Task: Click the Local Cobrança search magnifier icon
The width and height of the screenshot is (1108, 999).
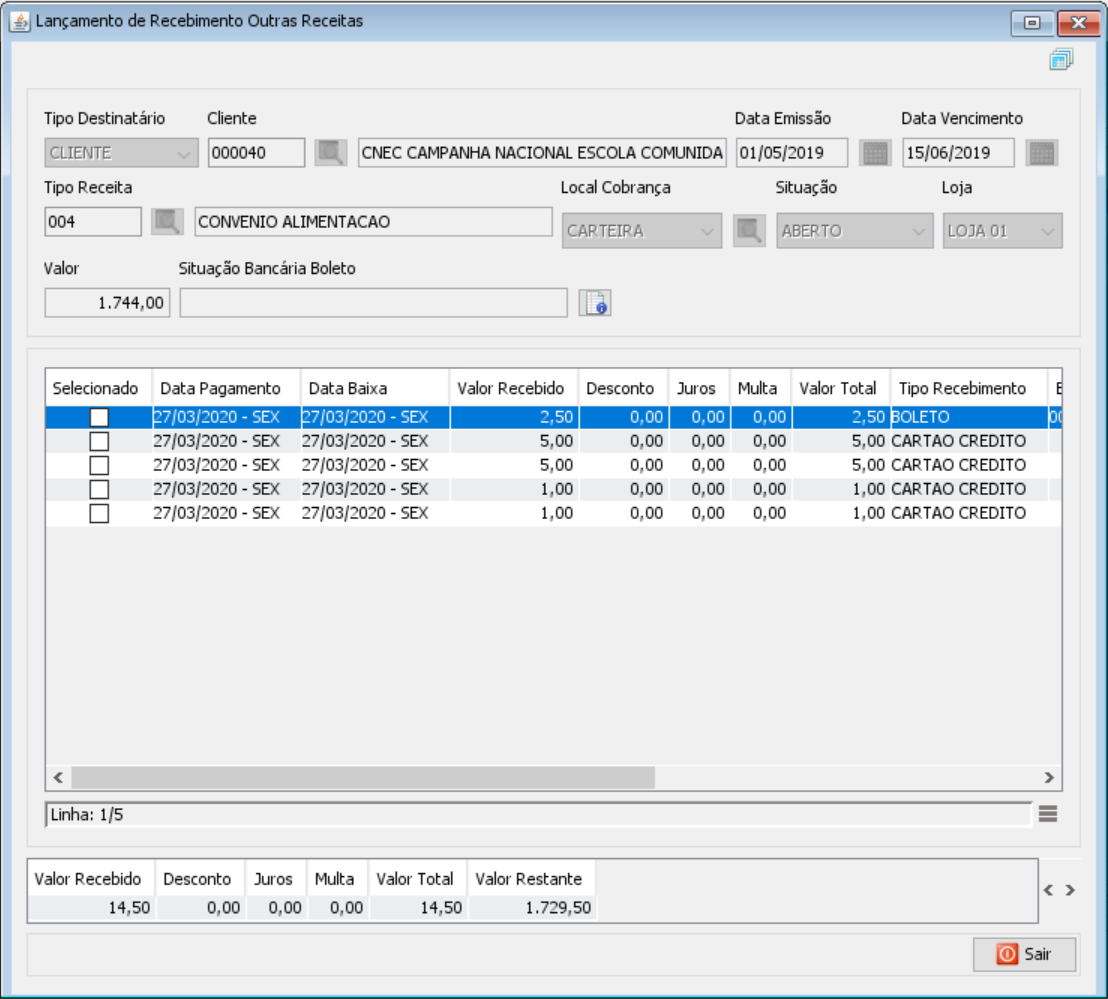Action: tap(748, 230)
